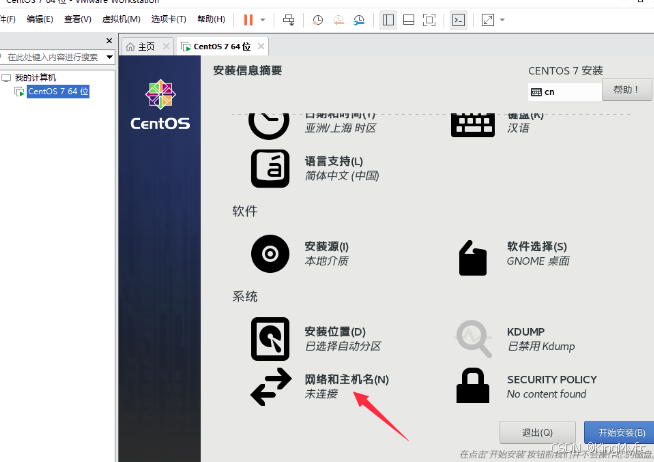This screenshot has width=654, height=462.
Task: Click the VMware pause virtual machine icon
Action: click(248, 20)
